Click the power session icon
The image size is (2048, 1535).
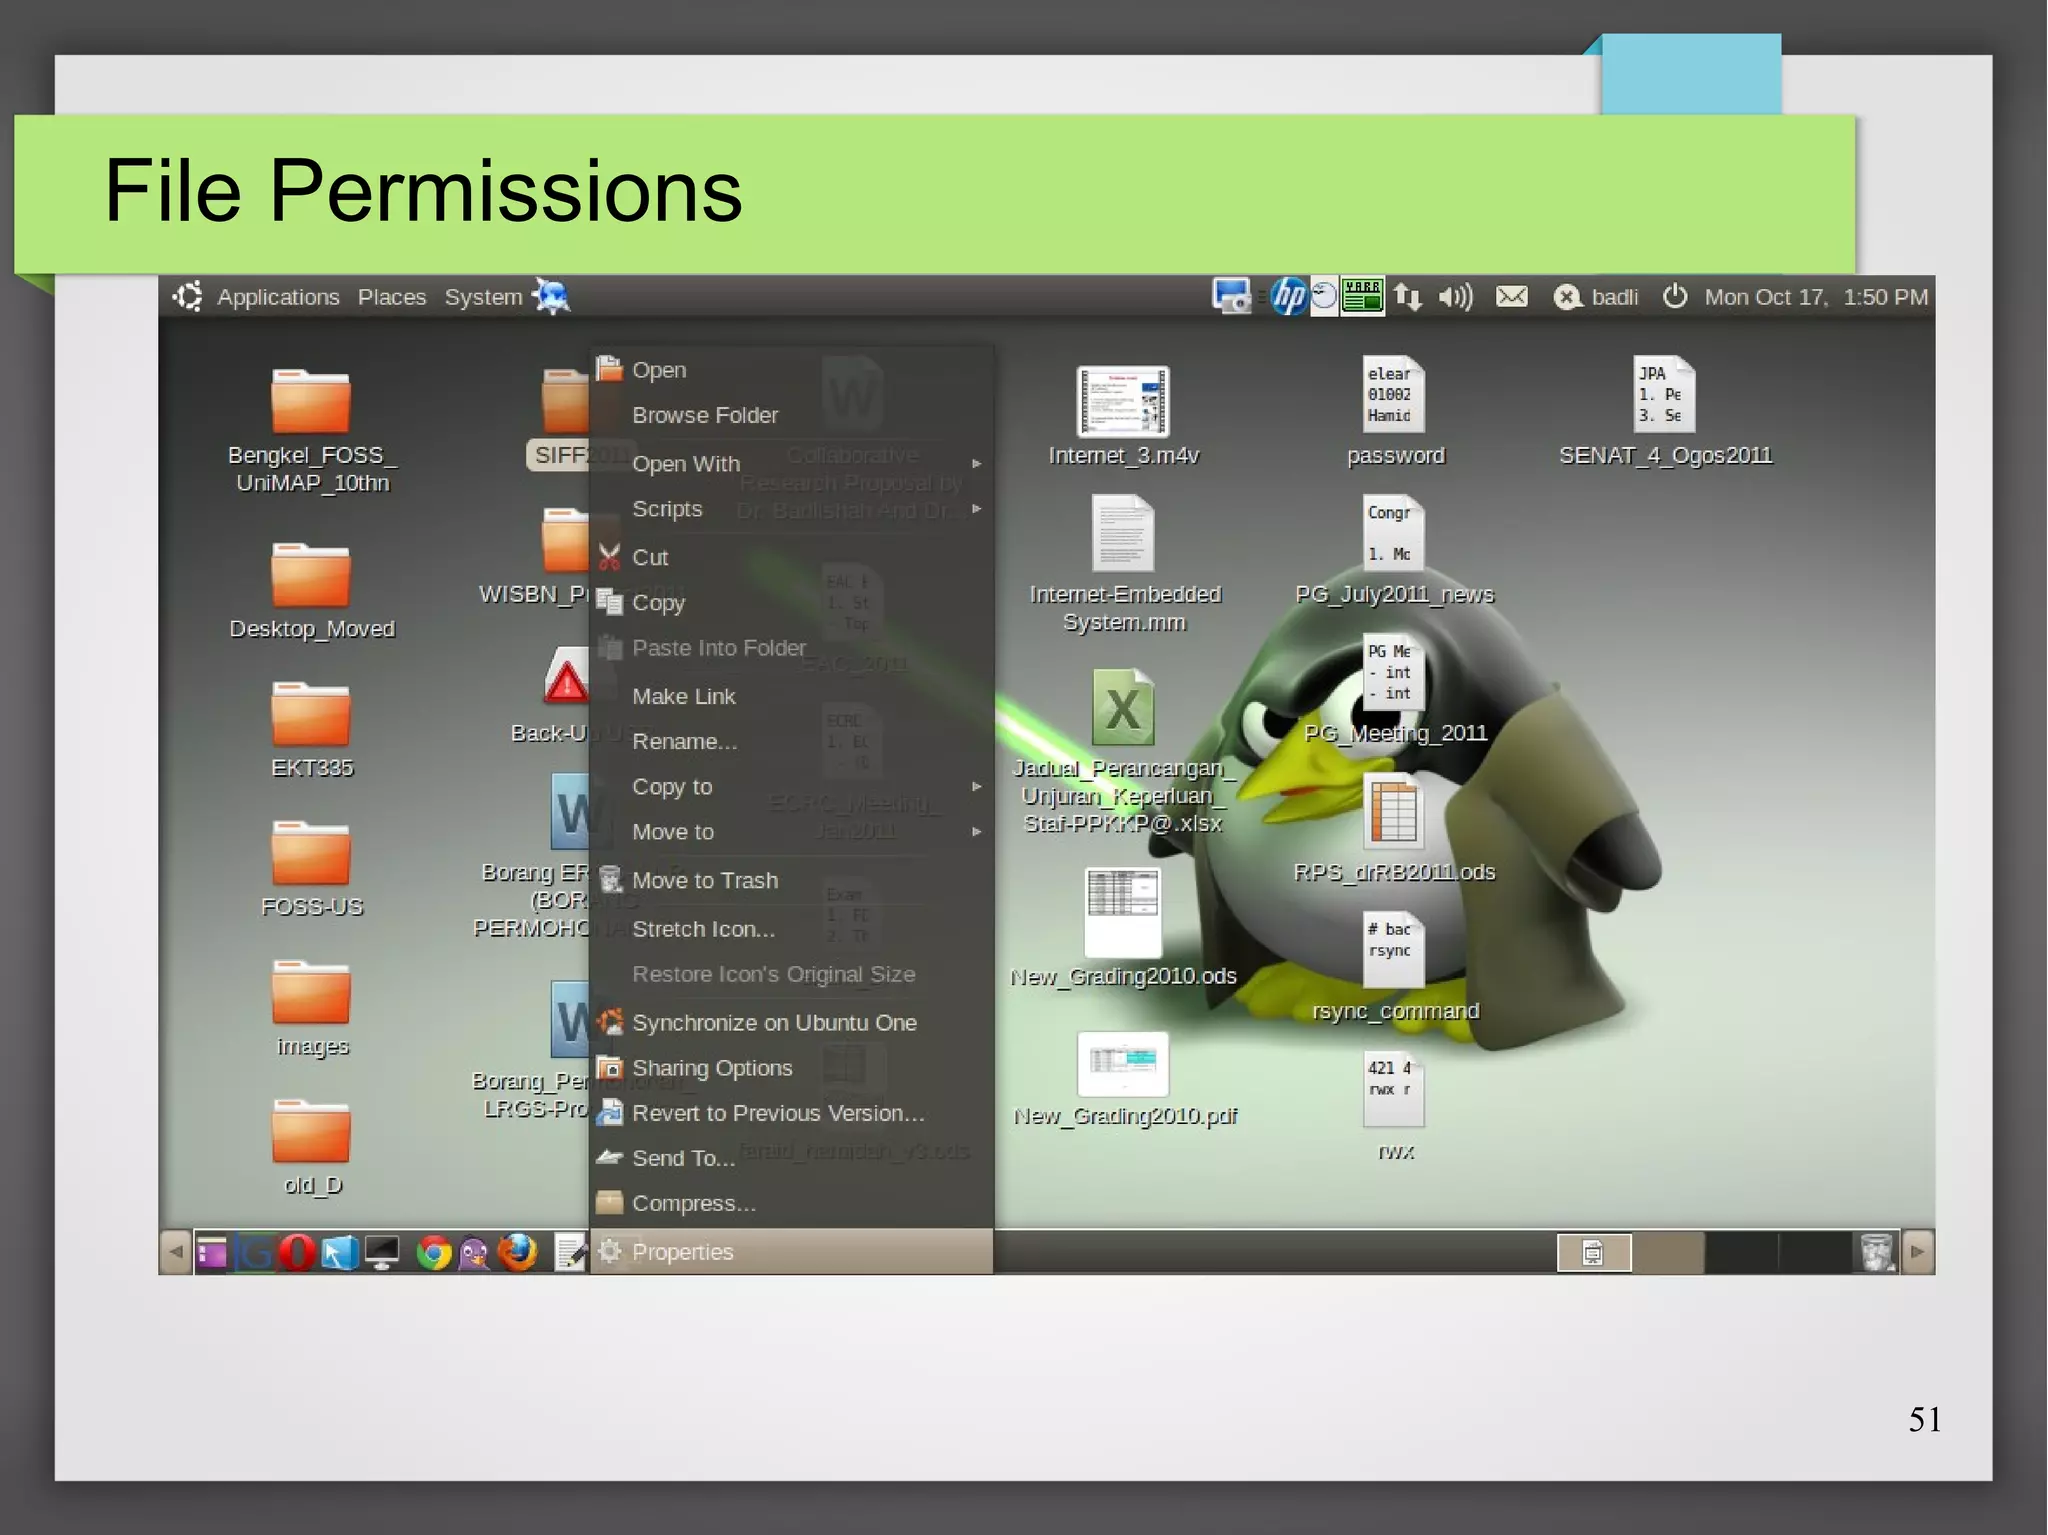coord(1674,297)
